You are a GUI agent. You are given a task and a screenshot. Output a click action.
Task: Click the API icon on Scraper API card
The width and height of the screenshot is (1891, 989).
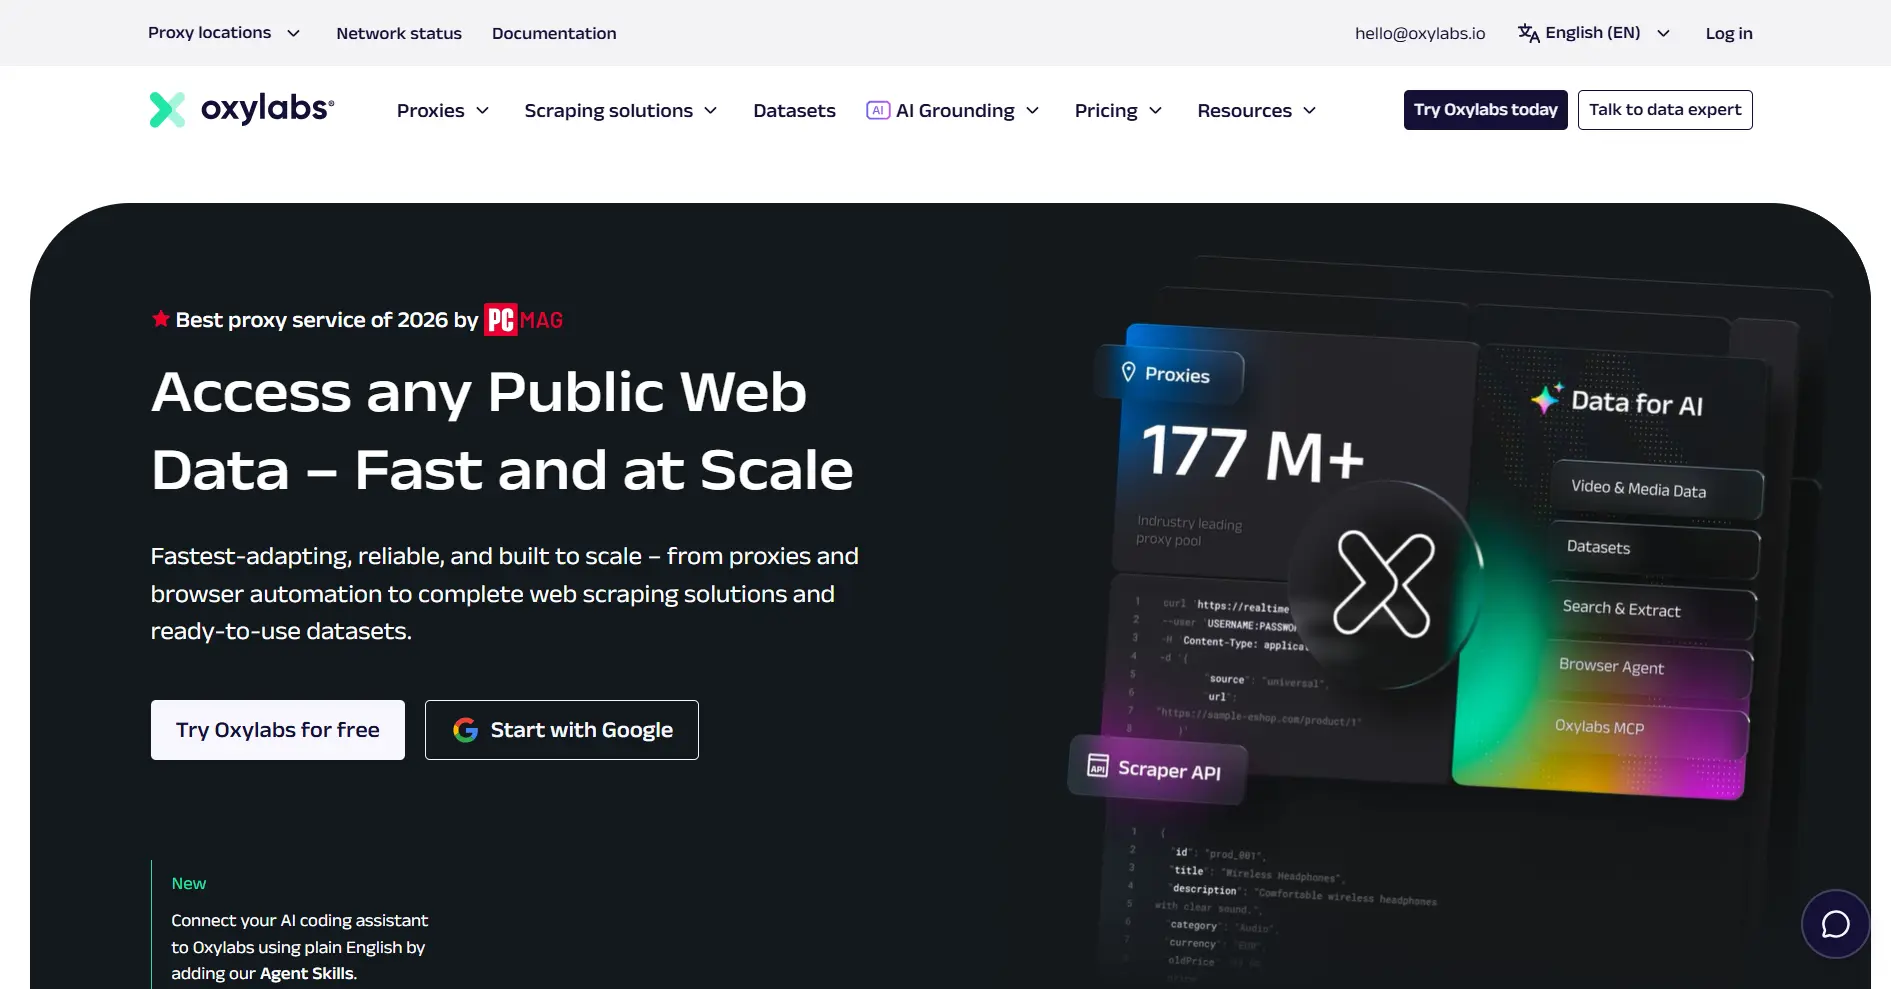coord(1098,765)
